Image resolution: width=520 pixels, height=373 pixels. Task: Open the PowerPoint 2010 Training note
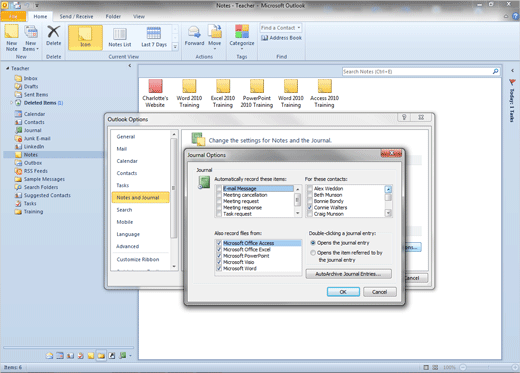(x=257, y=93)
